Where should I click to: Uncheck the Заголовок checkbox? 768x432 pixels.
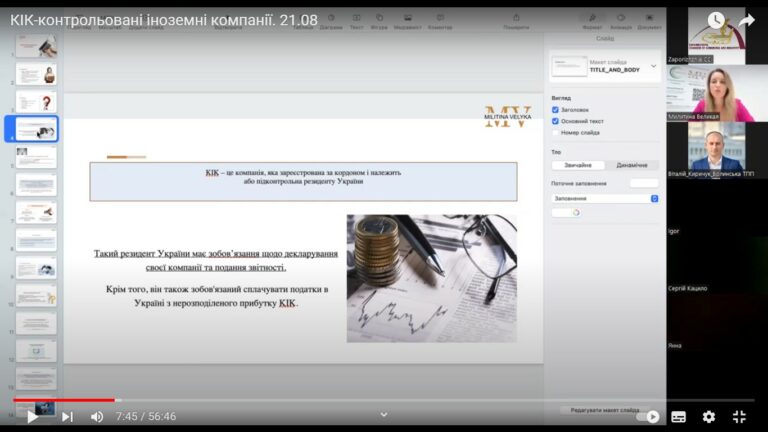(x=556, y=109)
